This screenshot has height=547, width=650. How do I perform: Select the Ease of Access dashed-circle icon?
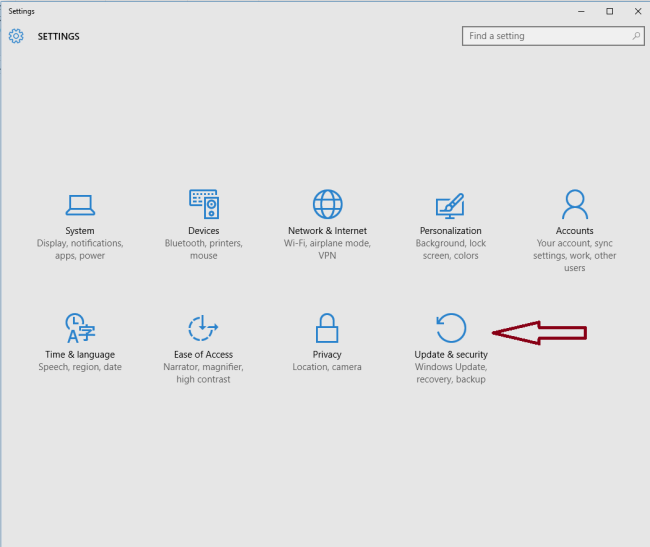(x=203, y=328)
